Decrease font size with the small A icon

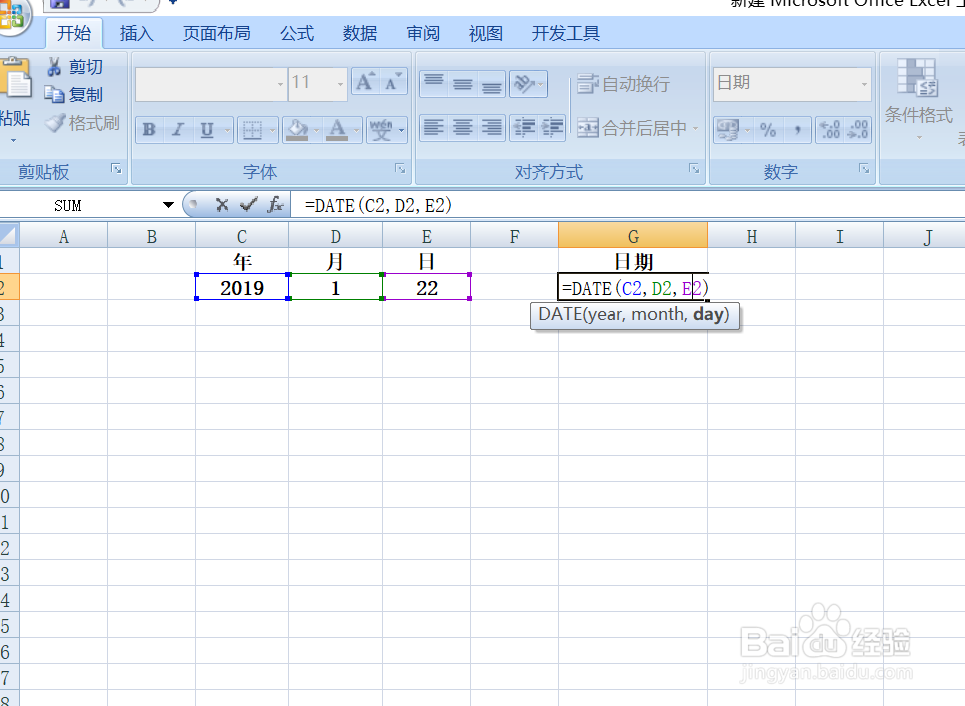(393, 82)
